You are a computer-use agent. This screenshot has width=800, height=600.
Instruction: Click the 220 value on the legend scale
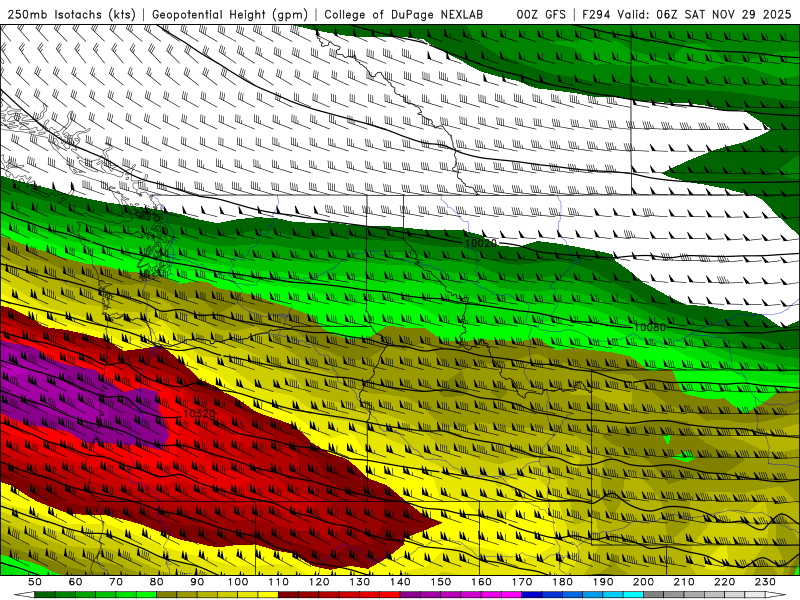[x=724, y=582]
